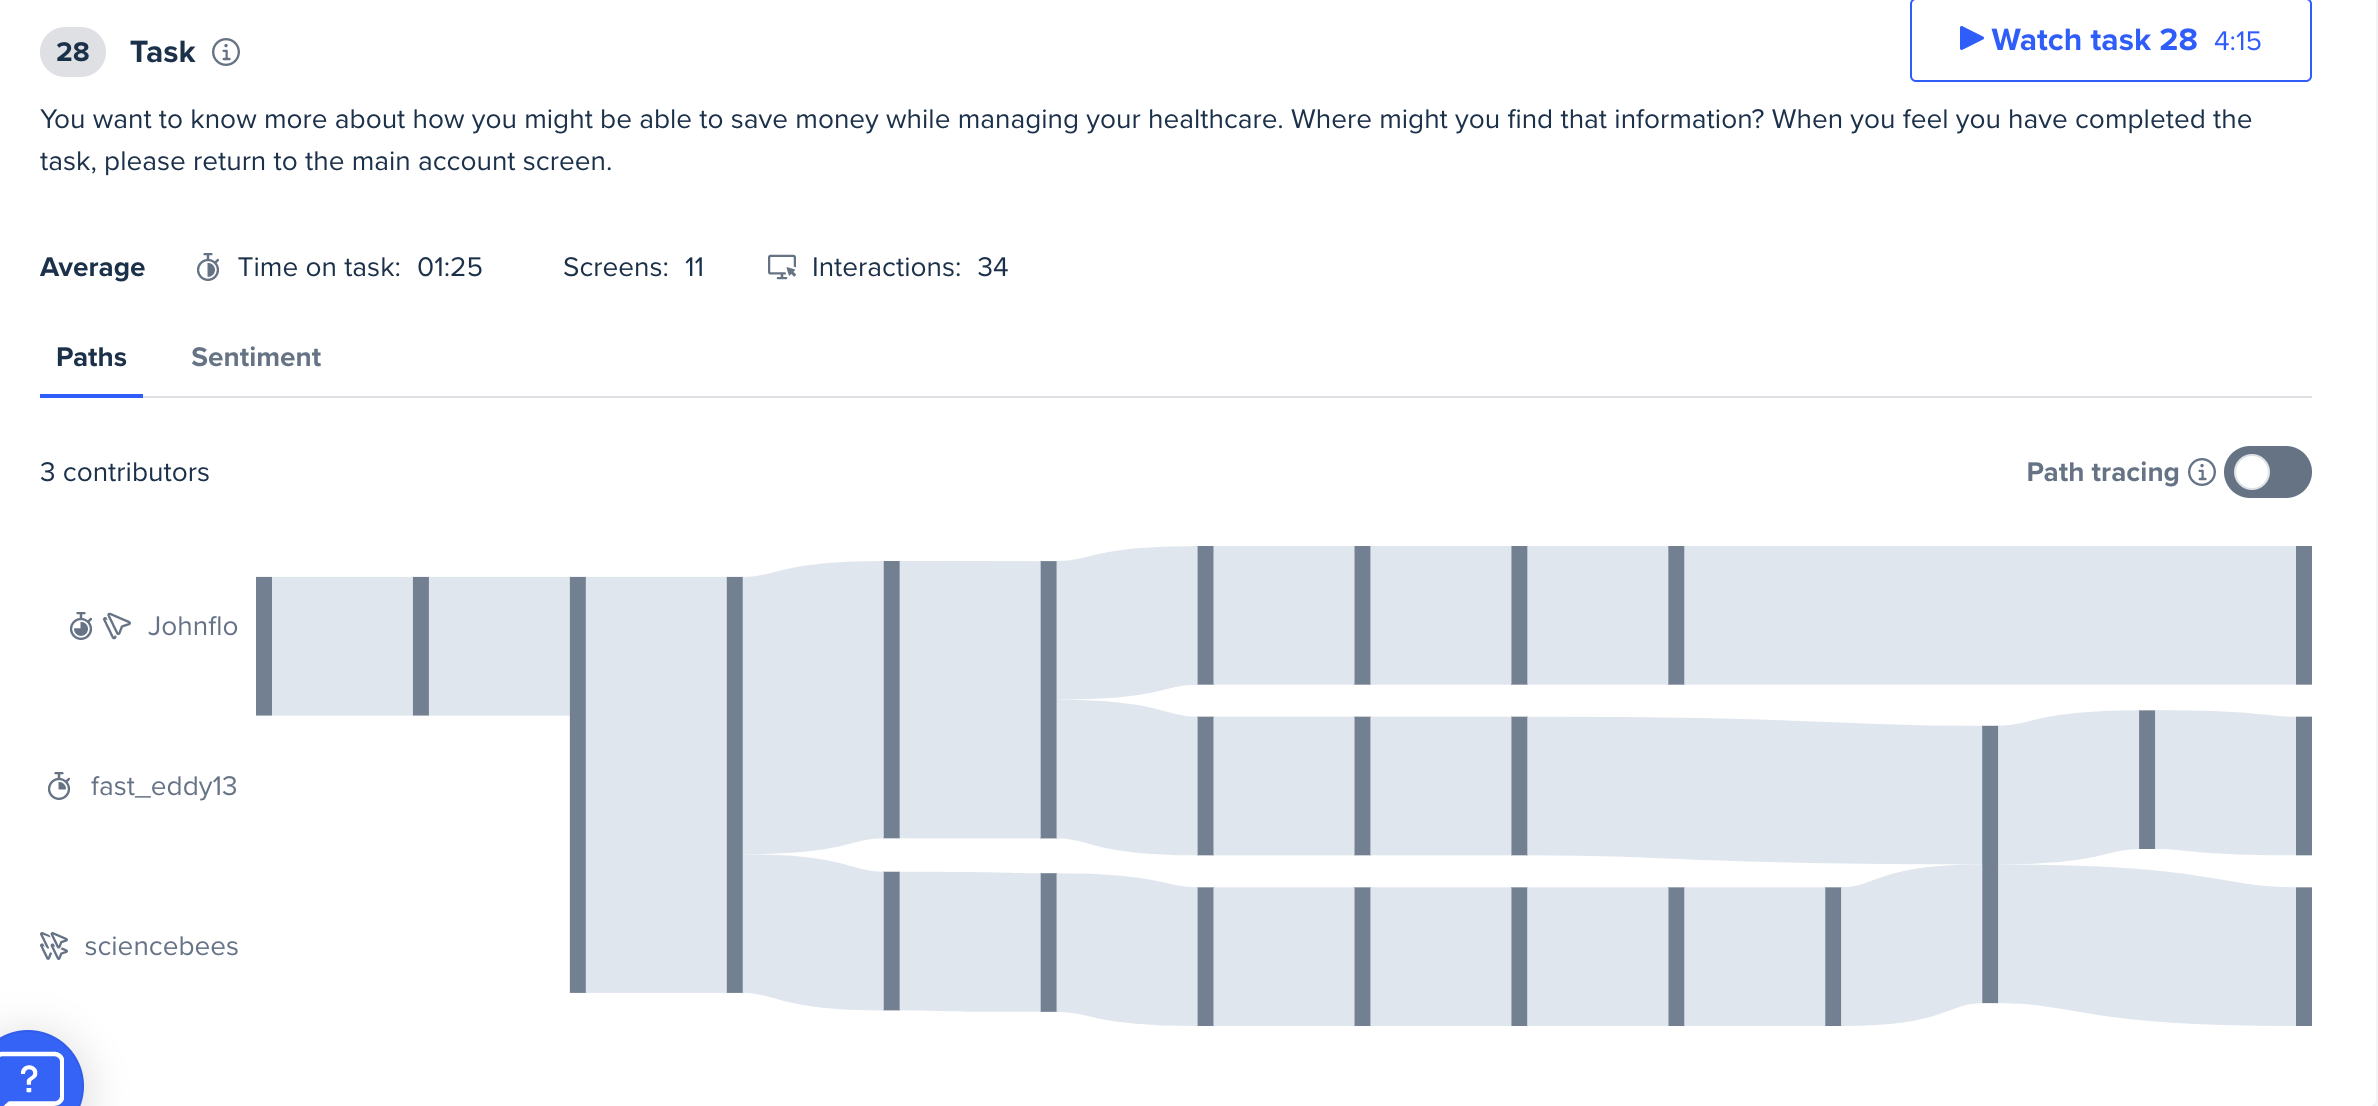Click the play triangle on Watch task

coord(1970,39)
